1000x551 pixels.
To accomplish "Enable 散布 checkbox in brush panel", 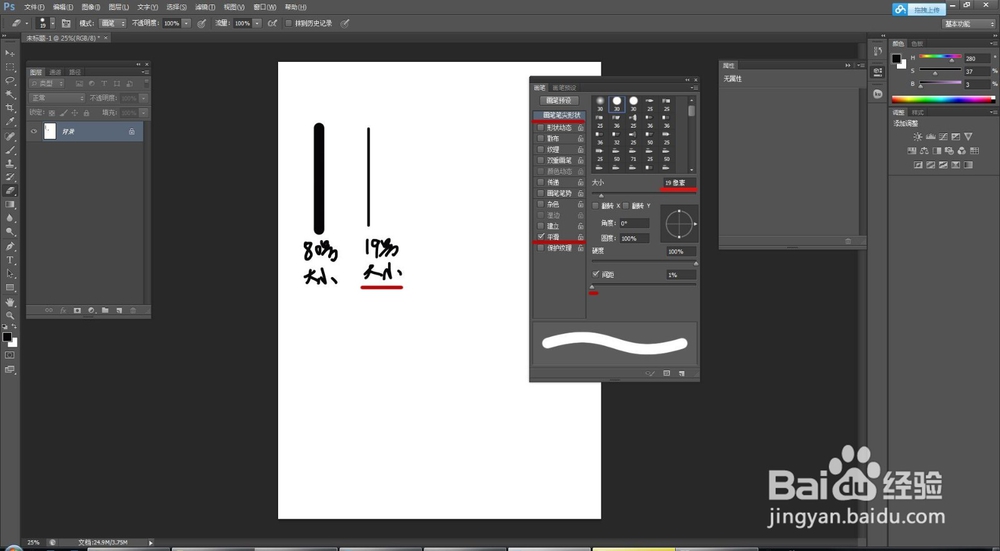I will pyautogui.click(x=541, y=138).
